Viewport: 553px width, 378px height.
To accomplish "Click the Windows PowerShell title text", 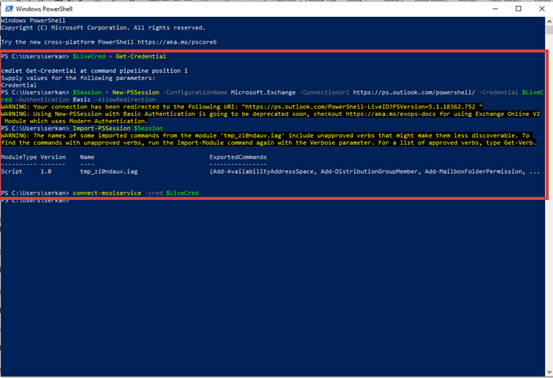I will click(x=44, y=9).
